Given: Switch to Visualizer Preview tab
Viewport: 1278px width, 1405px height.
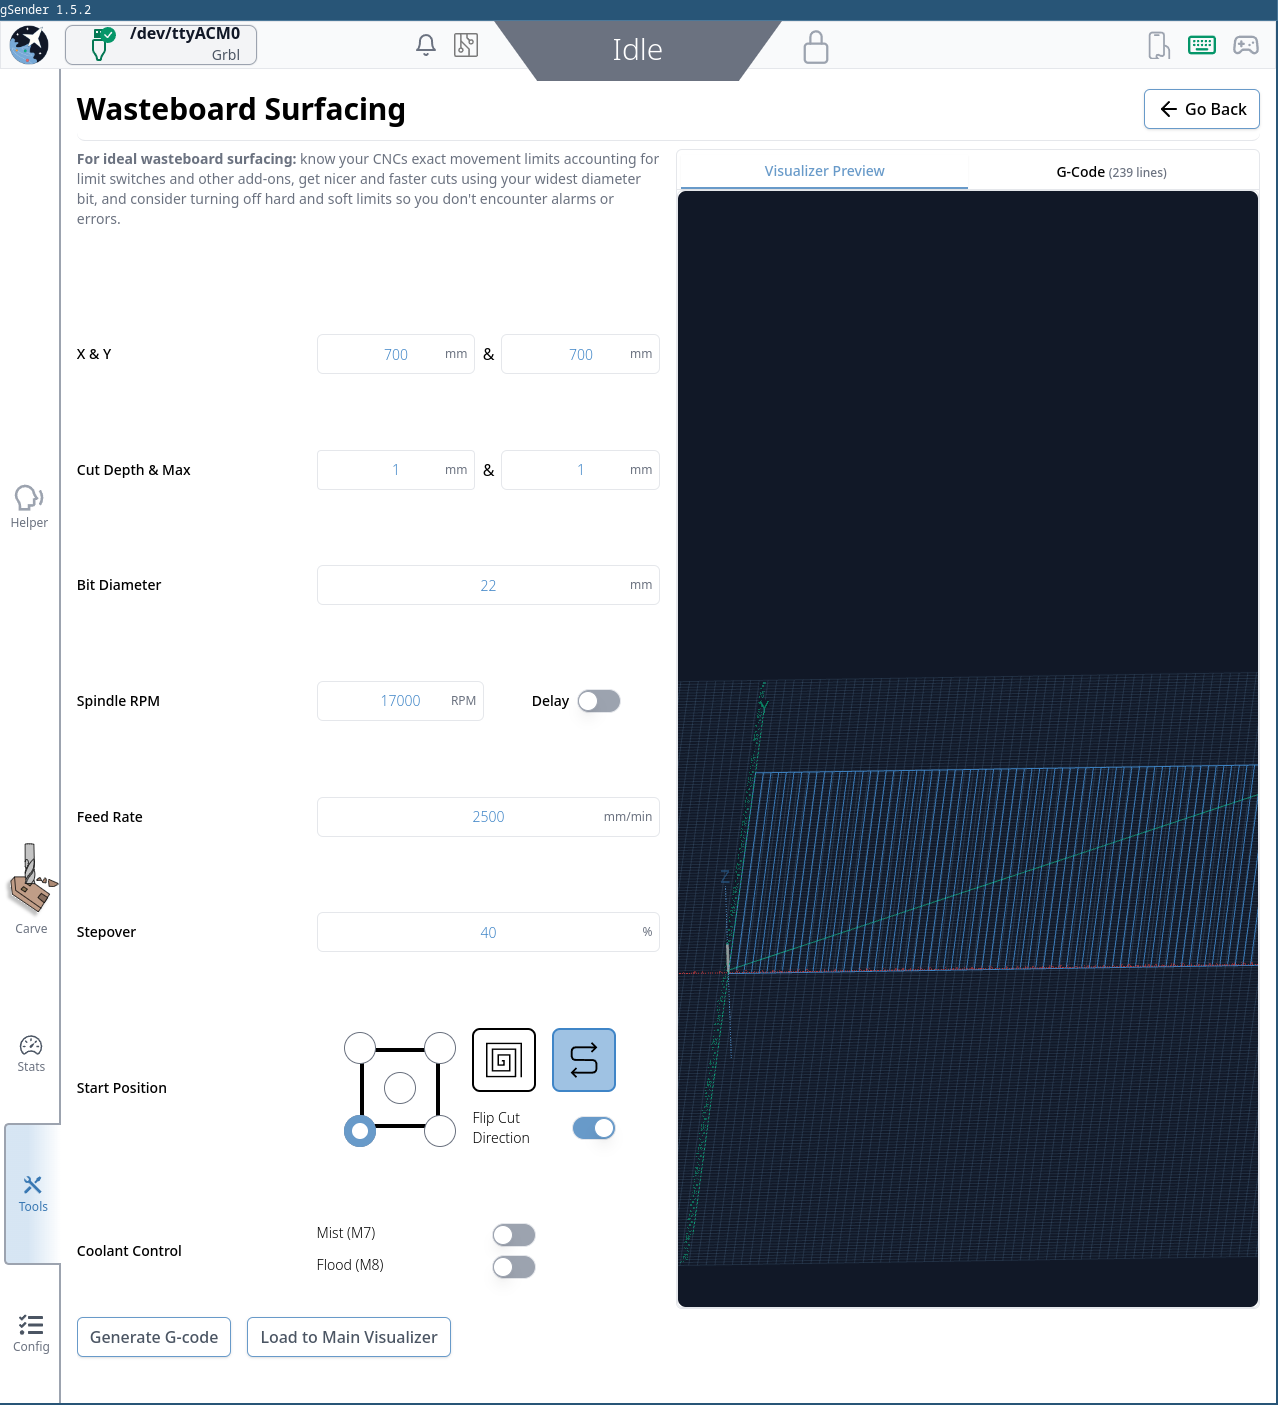Looking at the screenshot, I should (x=824, y=171).
